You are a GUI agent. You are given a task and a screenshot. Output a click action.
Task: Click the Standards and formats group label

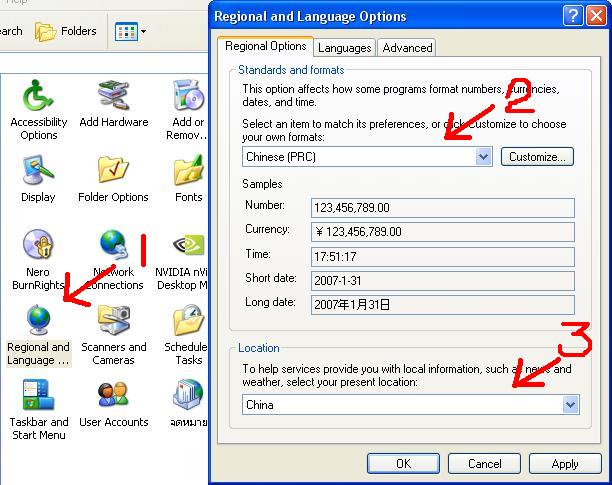(x=291, y=70)
